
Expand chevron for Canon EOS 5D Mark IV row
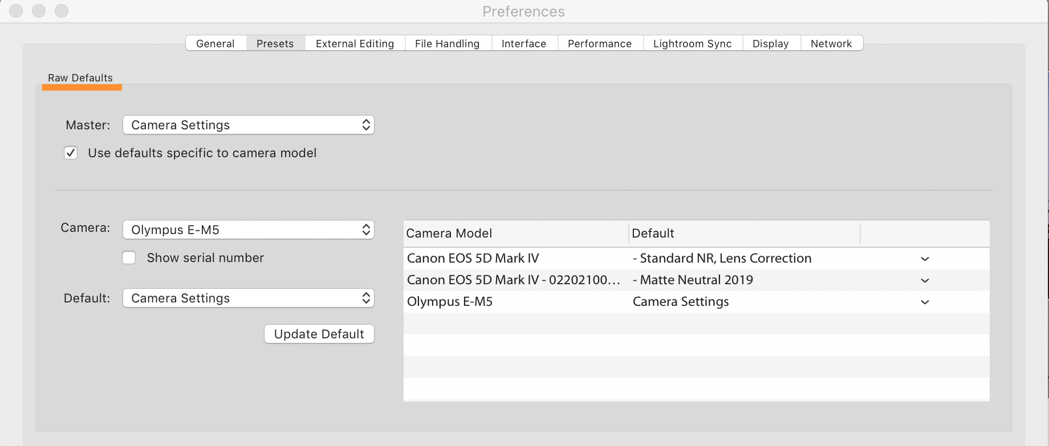click(925, 259)
